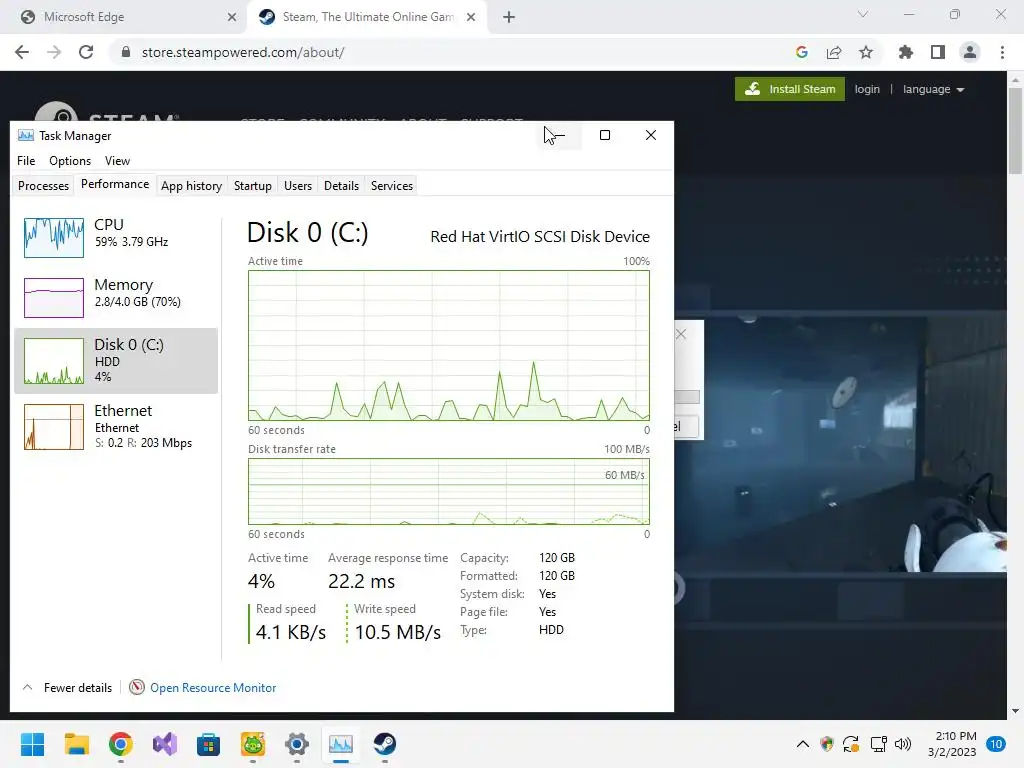Screen dimensions: 1024x768
Task: Click the Task Manager taskbar icon
Action: [x=340, y=744]
